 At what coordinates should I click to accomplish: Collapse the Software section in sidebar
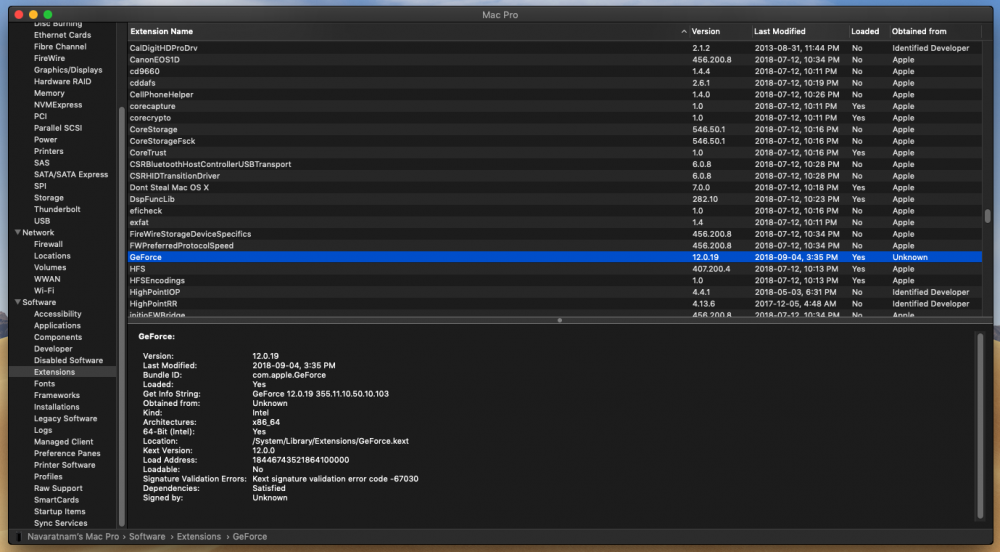(18, 302)
